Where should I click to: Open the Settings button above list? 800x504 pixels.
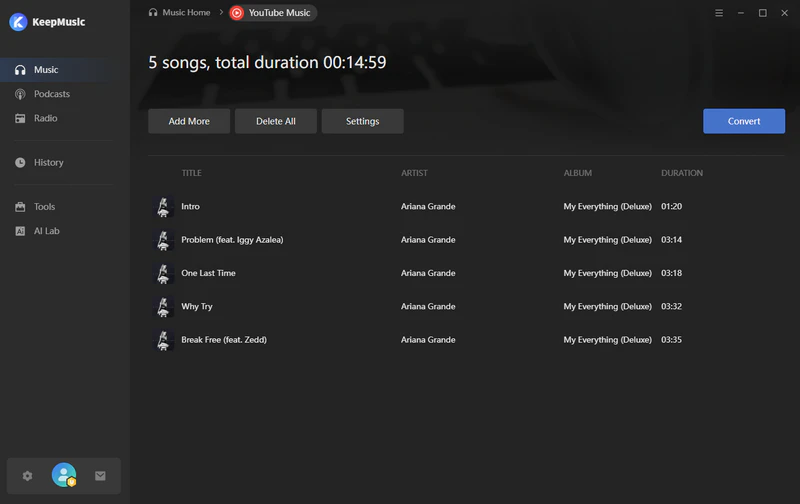[x=362, y=121]
